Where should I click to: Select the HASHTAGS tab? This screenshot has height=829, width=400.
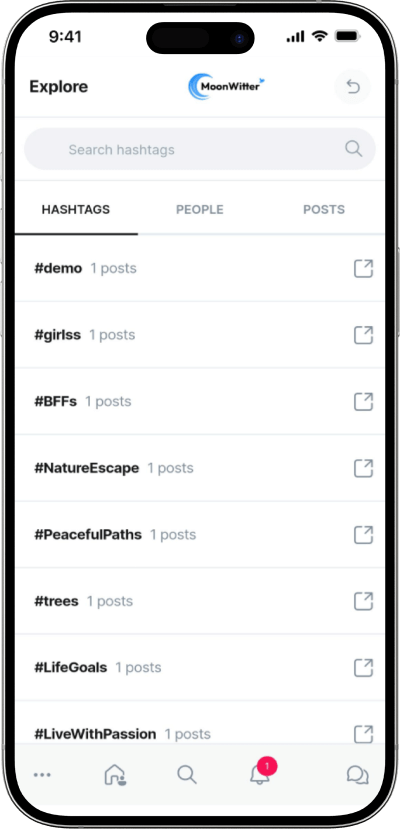(76, 210)
